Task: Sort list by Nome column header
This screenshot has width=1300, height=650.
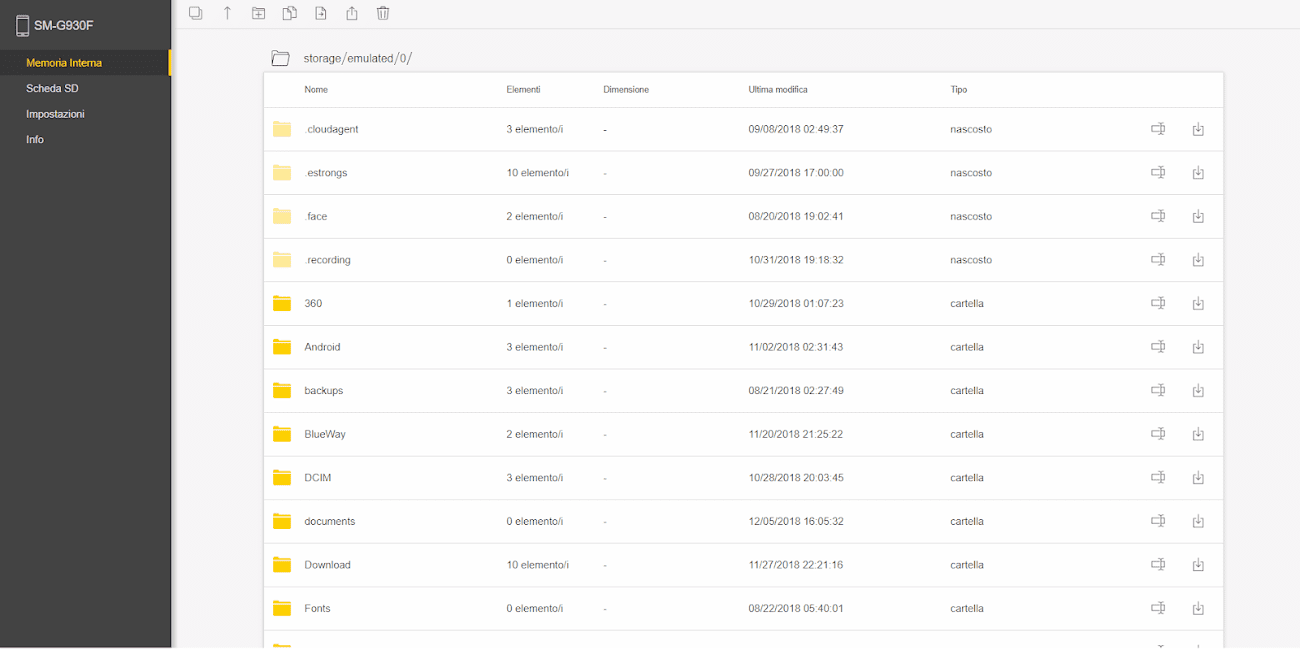Action: click(316, 90)
